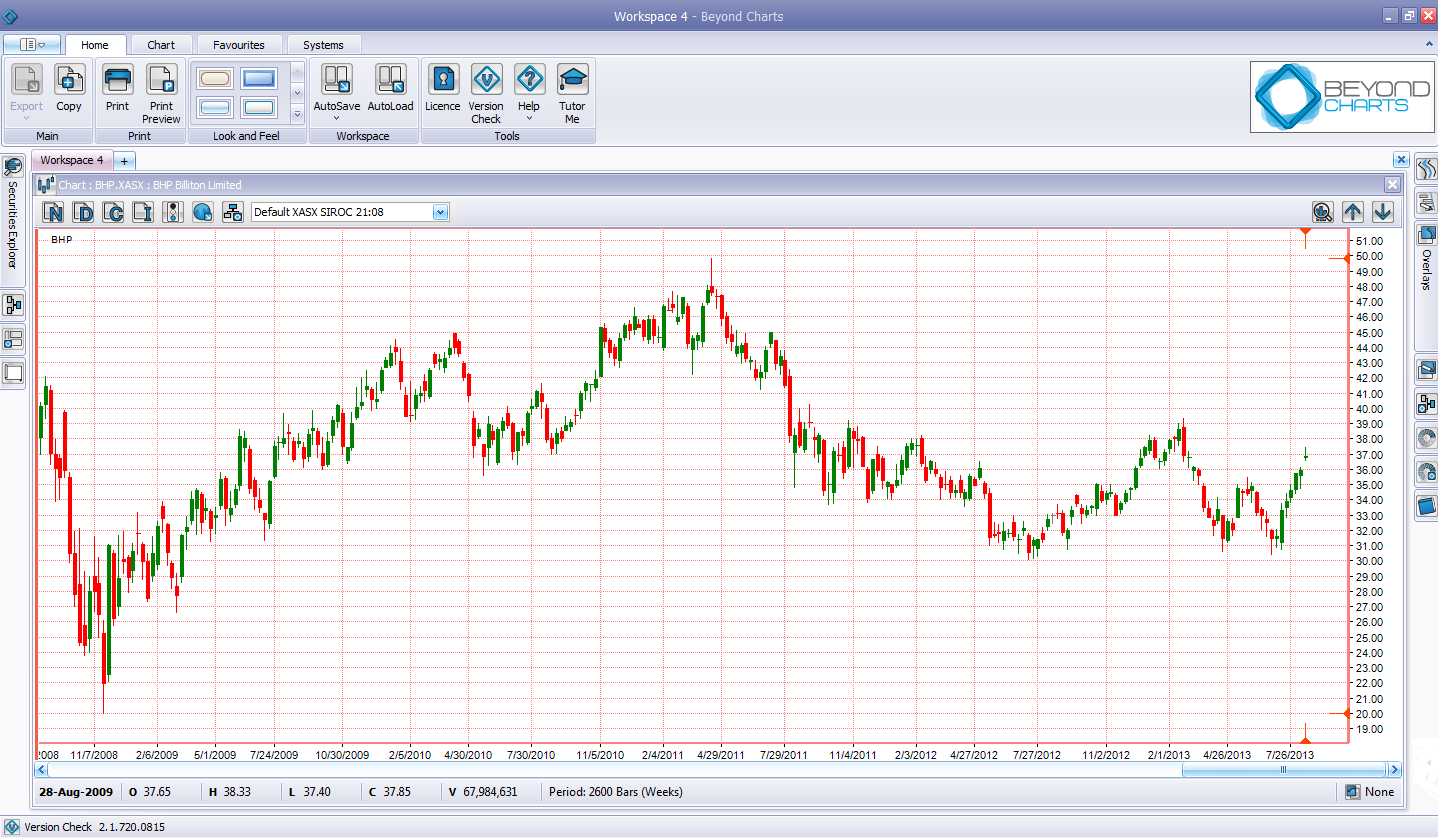Click the chart horizontal scrollbar thumb
This screenshot has height=838, width=1454.
click(x=1283, y=770)
